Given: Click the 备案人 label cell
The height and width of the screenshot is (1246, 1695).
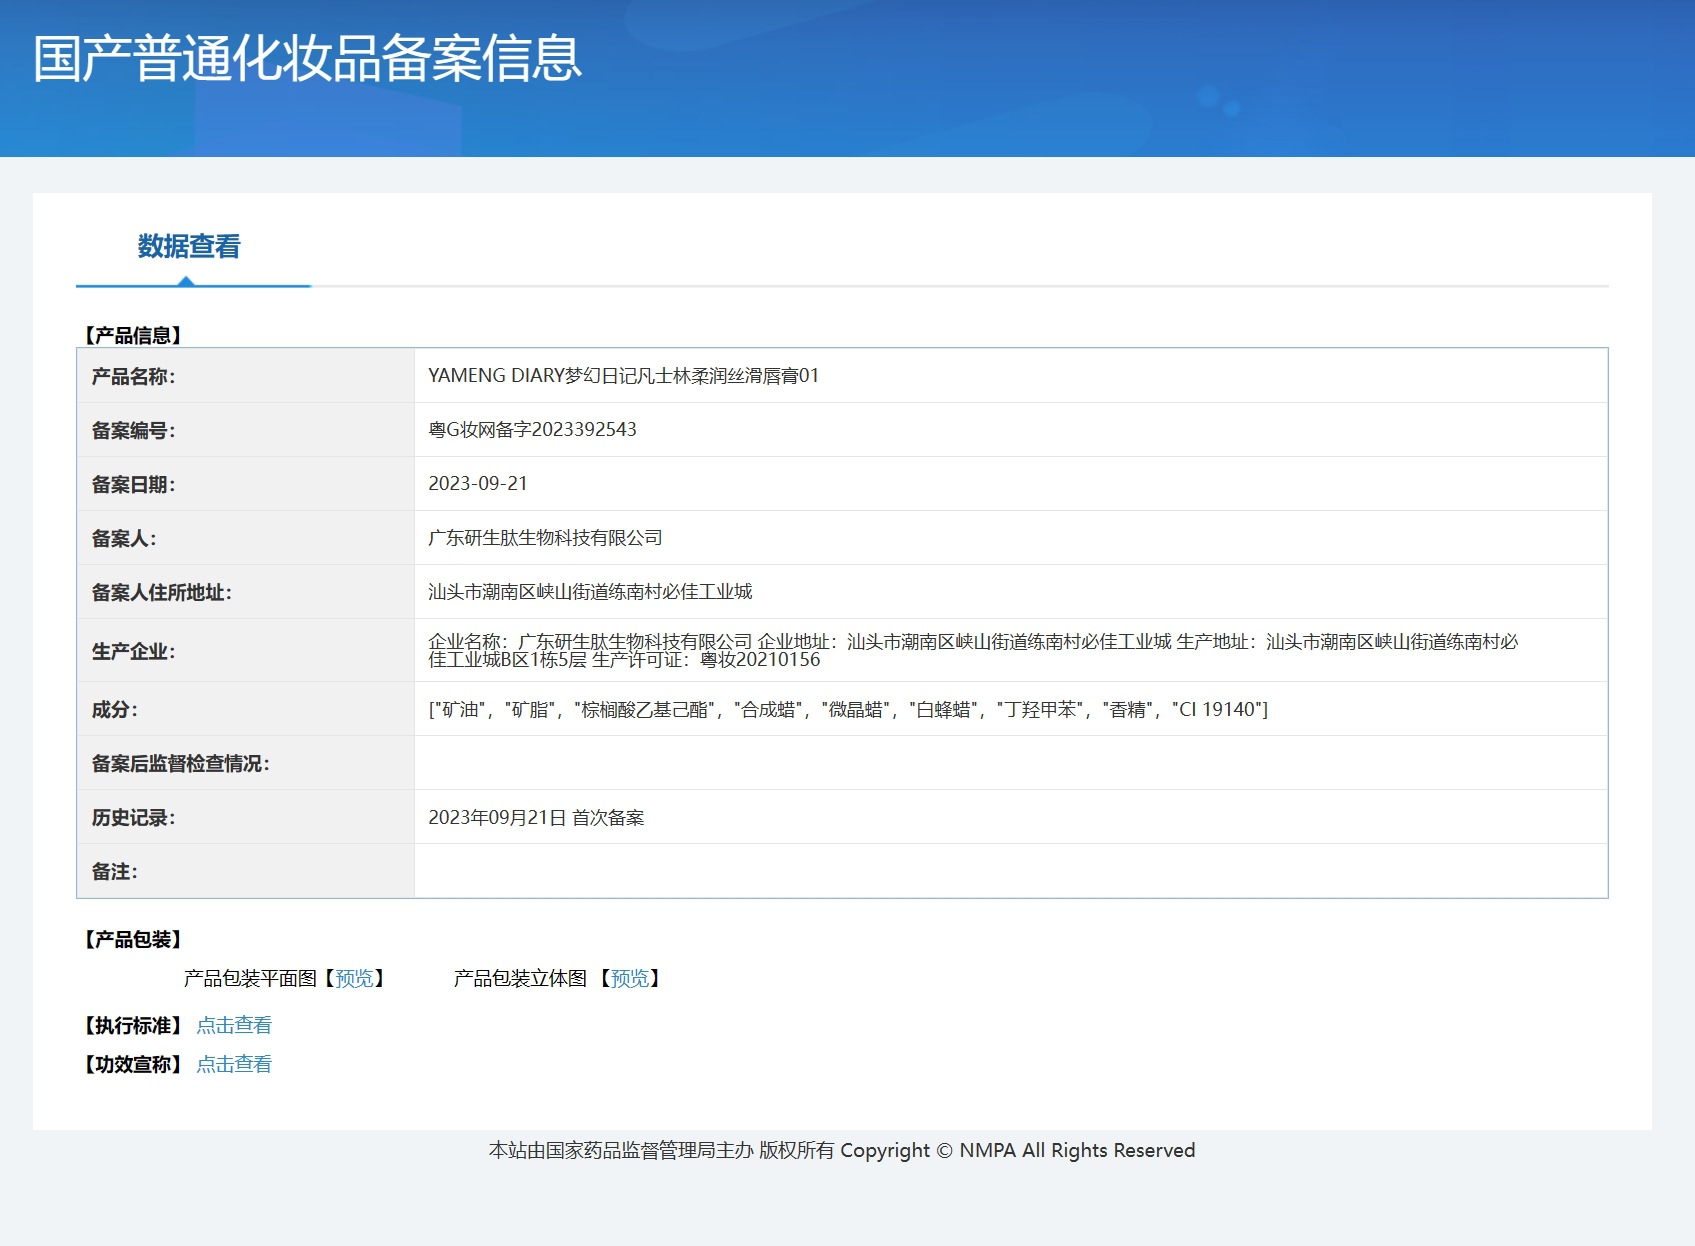Looking at the screenshot, I should tap(246, 538).
